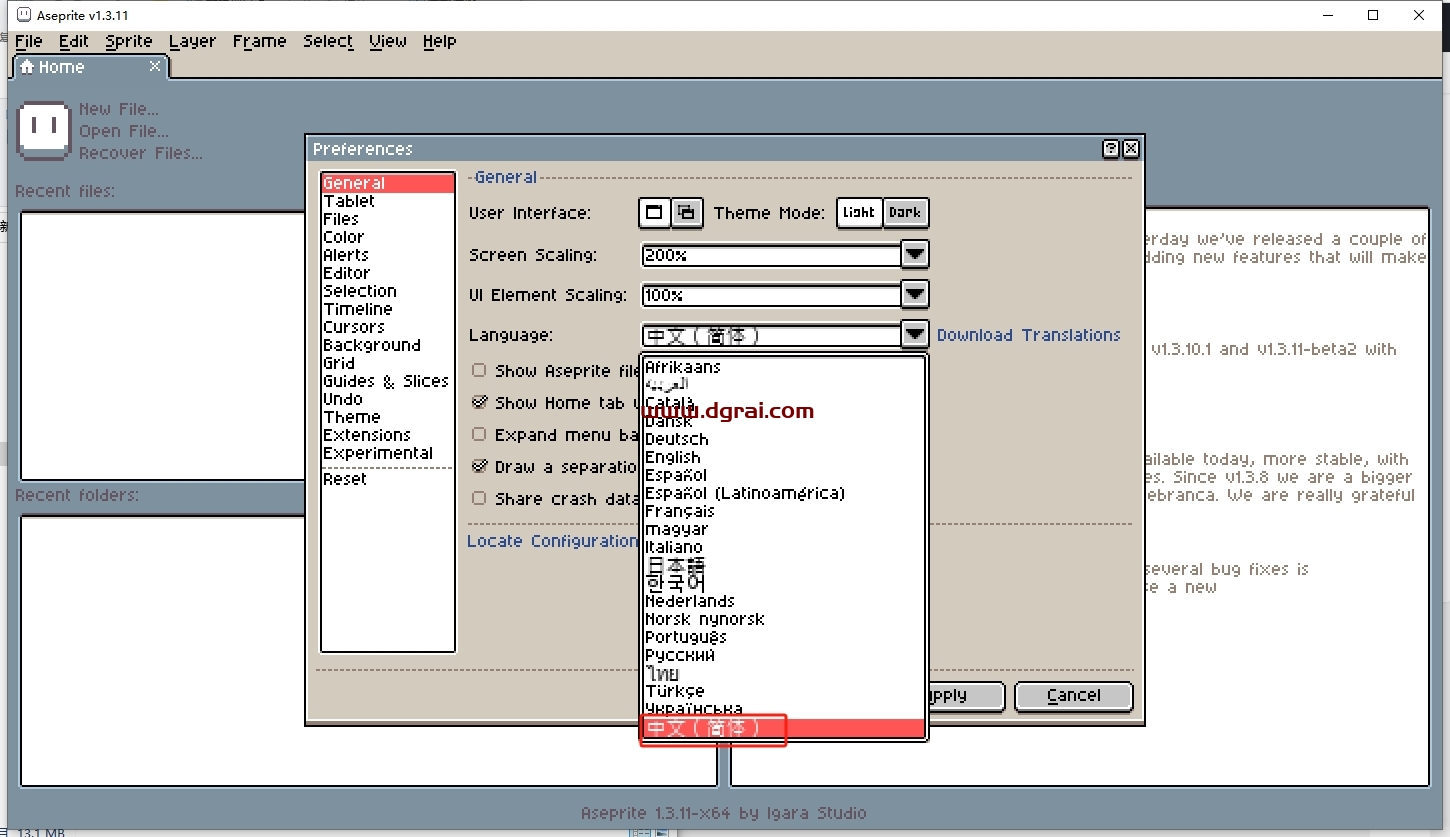
Task: Choose Deutsch from language list
Action: (784, 439)
